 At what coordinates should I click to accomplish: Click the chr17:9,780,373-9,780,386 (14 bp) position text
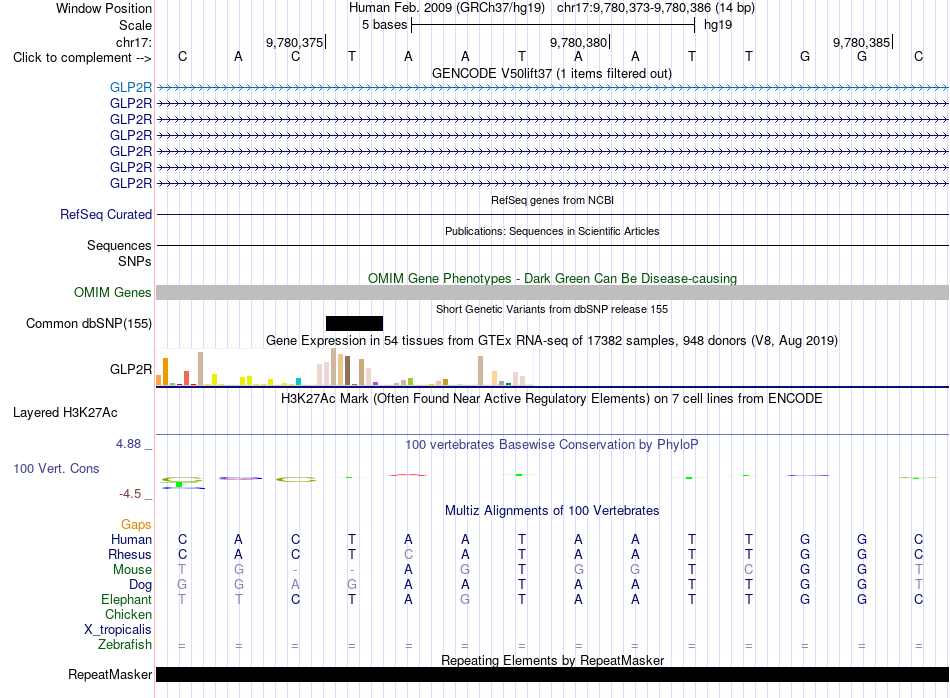[x=656, y=8]
